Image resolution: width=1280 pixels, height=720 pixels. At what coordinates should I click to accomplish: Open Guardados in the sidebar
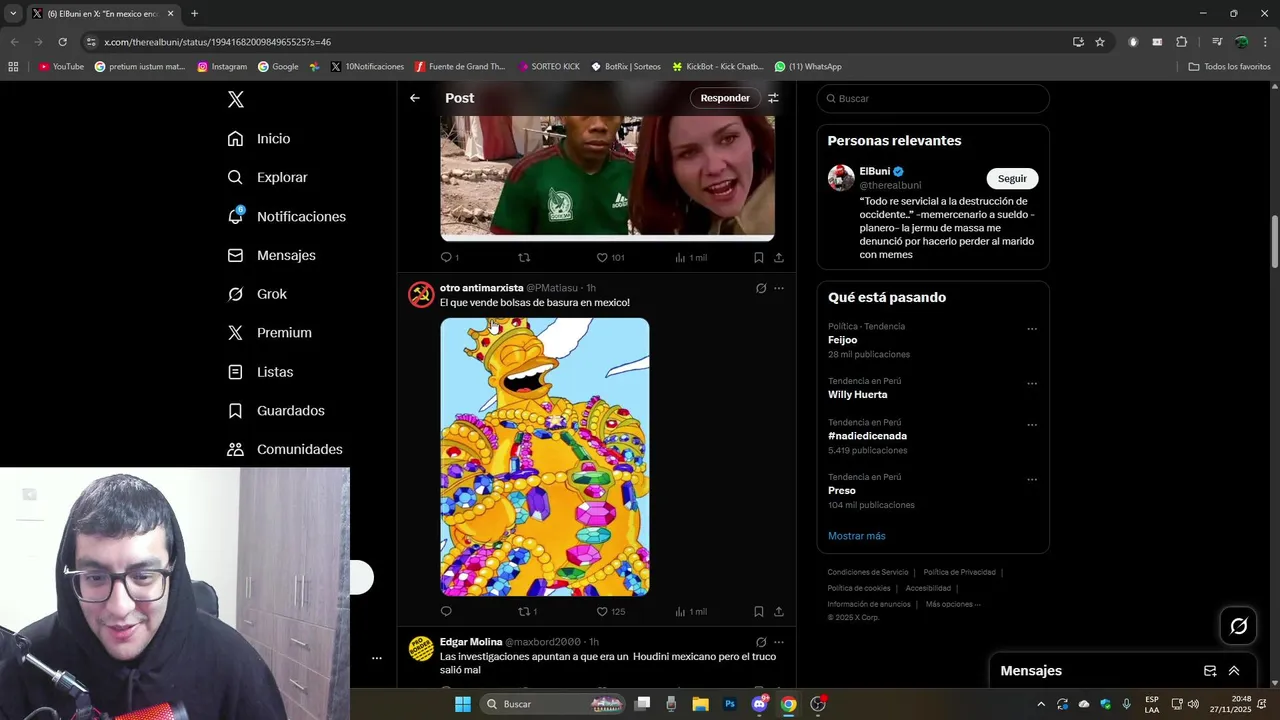[x=276, y=411]
